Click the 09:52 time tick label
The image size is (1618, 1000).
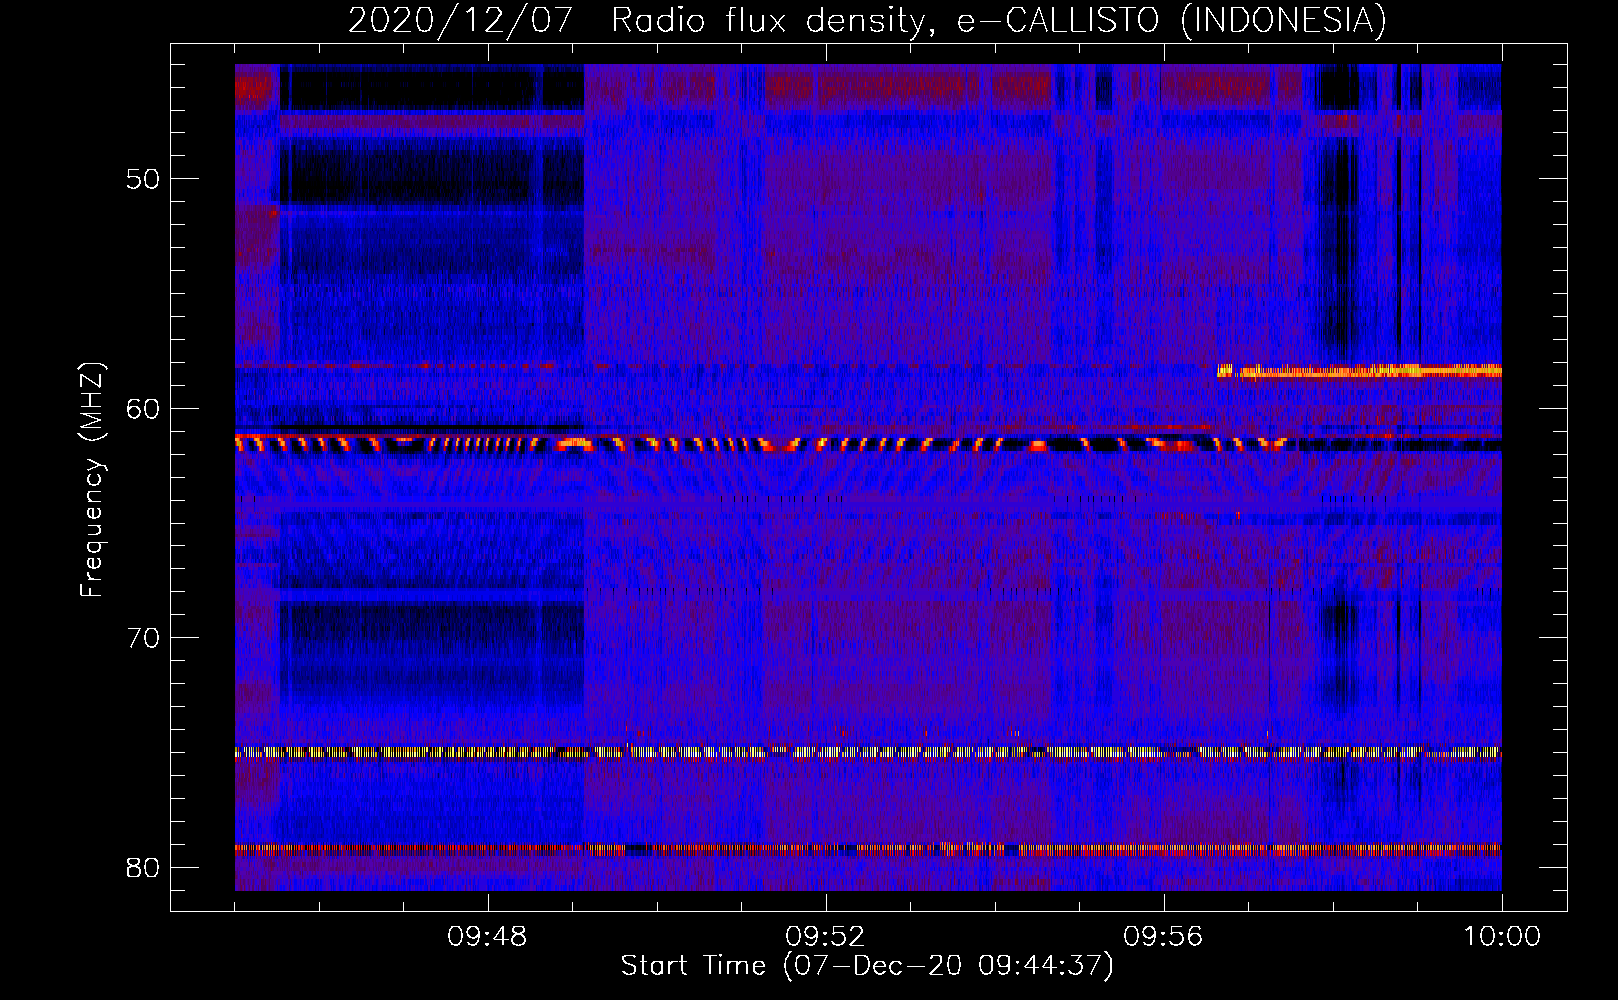click(x=825, y=937)
